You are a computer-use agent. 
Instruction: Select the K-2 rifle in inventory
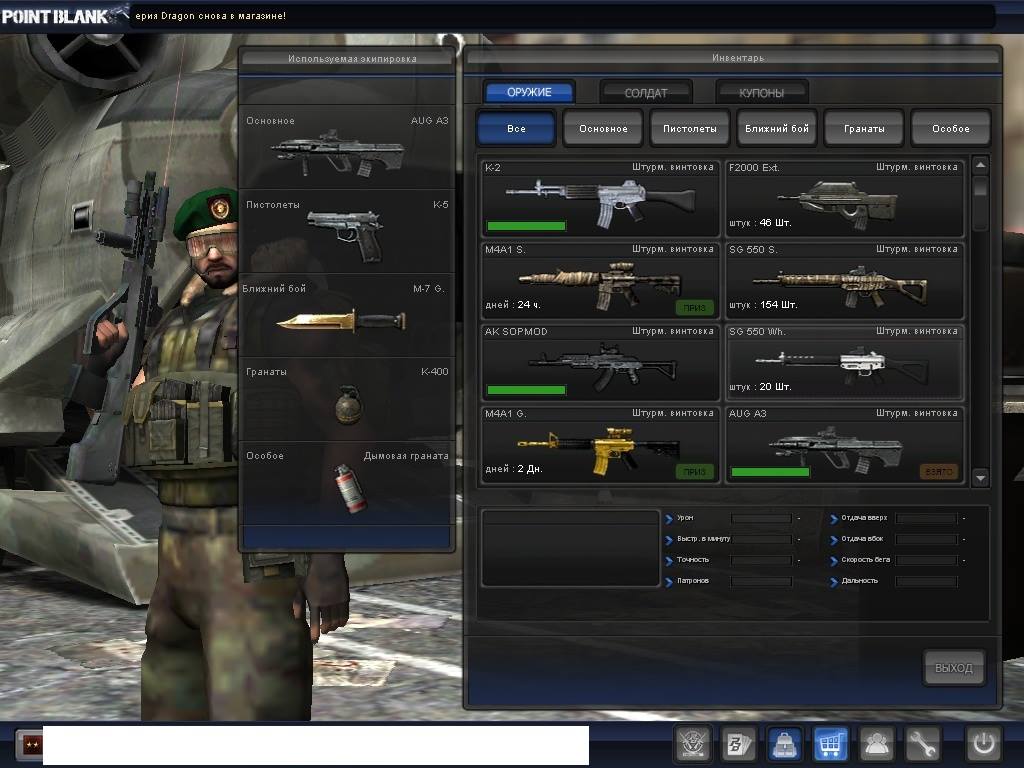600,198
